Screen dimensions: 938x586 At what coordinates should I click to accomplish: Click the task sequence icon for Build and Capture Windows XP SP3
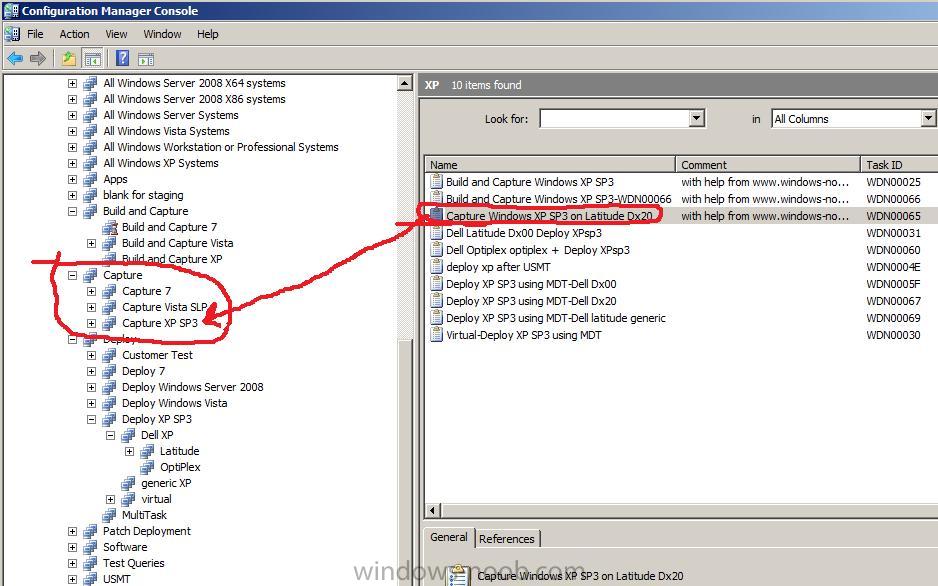436,182
